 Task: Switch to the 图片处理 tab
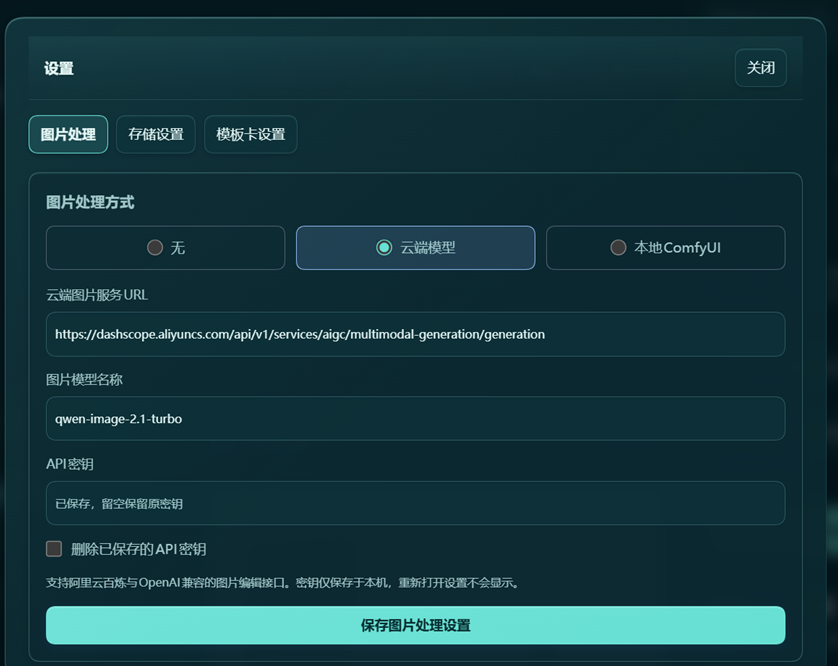click(68, 134)
